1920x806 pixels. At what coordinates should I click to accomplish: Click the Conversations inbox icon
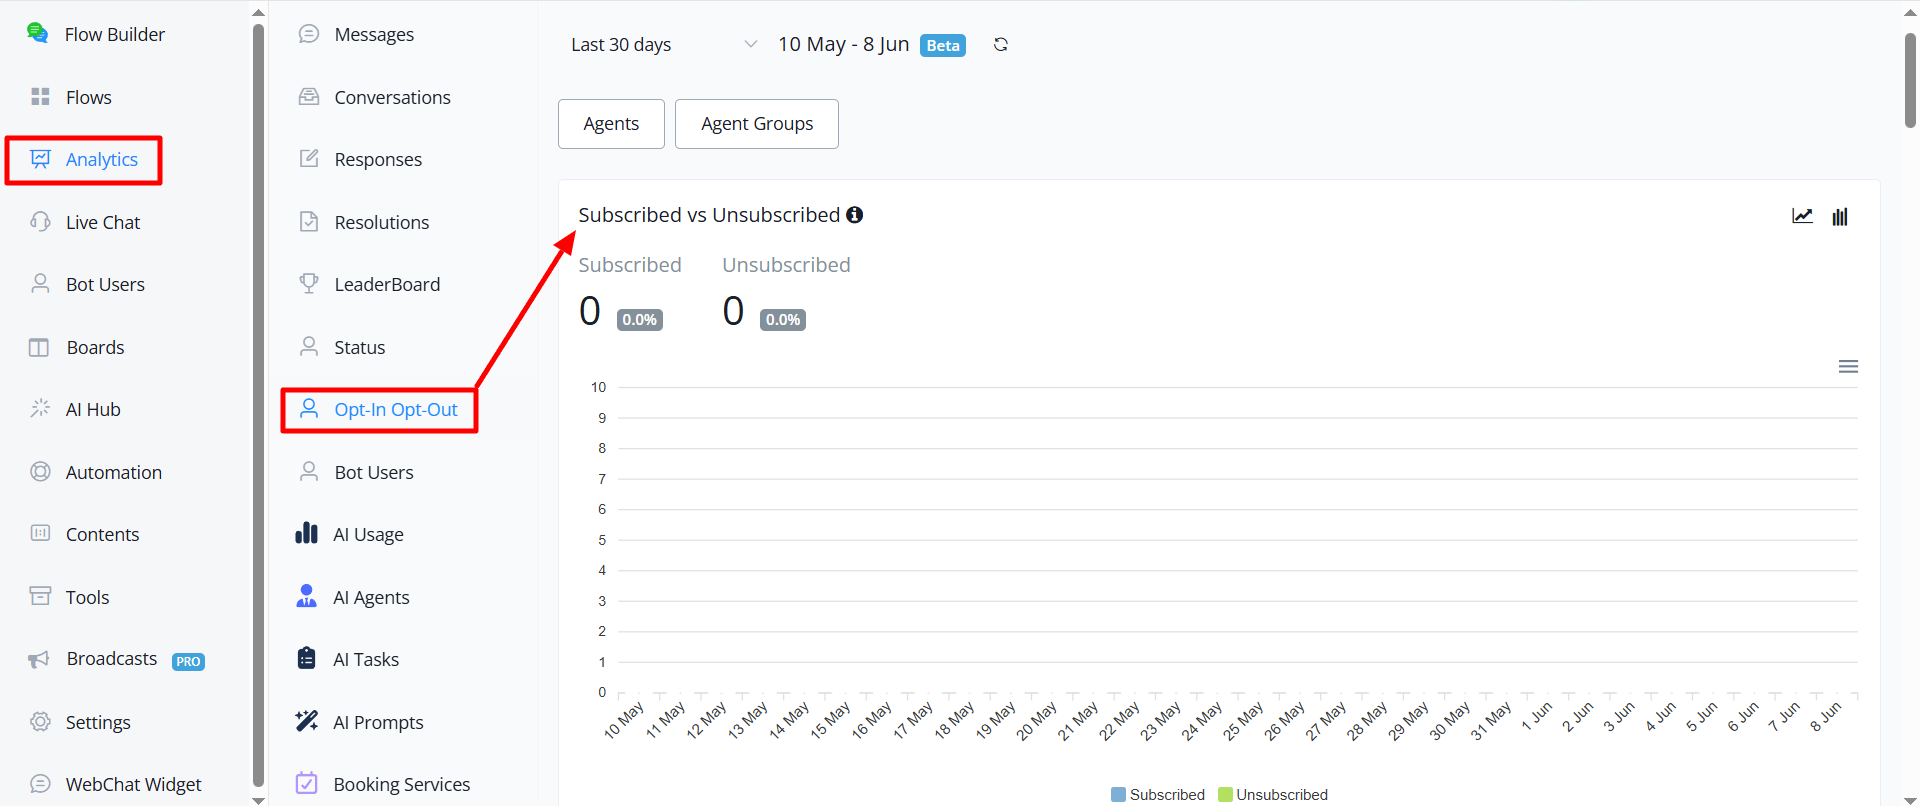point(309,96)
